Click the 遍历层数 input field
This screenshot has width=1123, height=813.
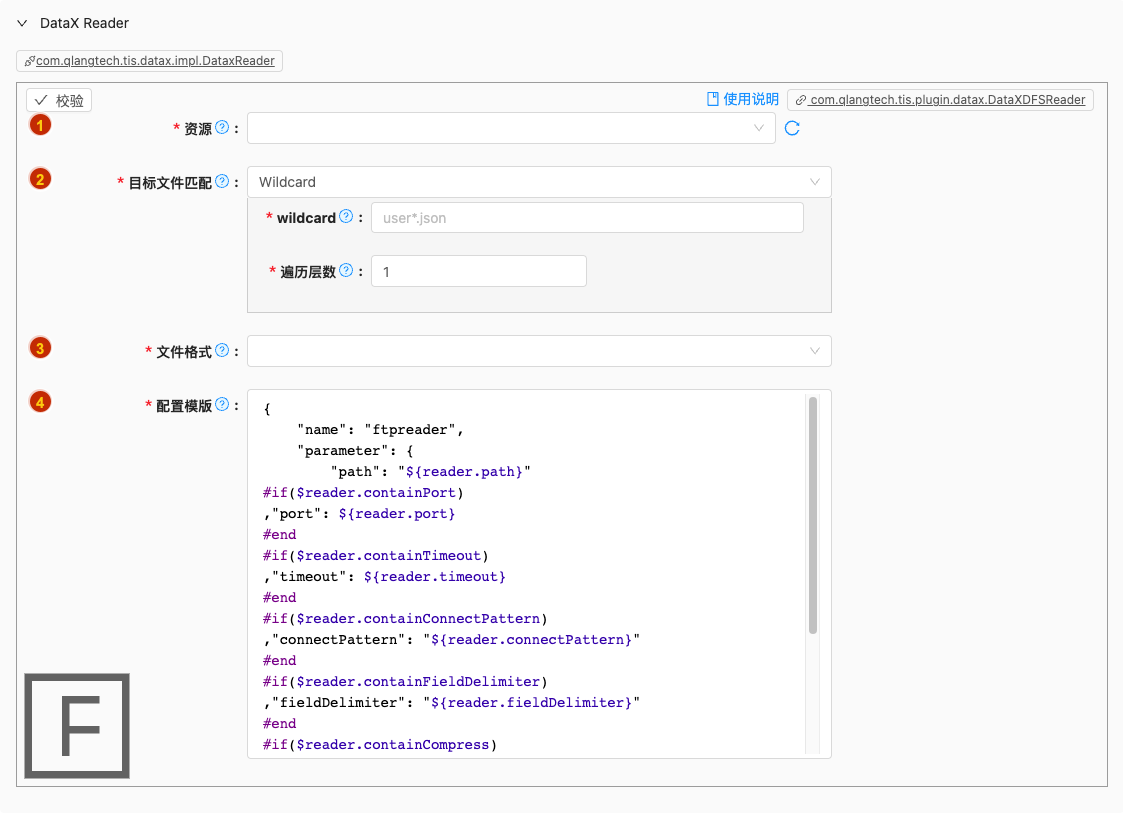pyautogui.click(x=478, y=272)
